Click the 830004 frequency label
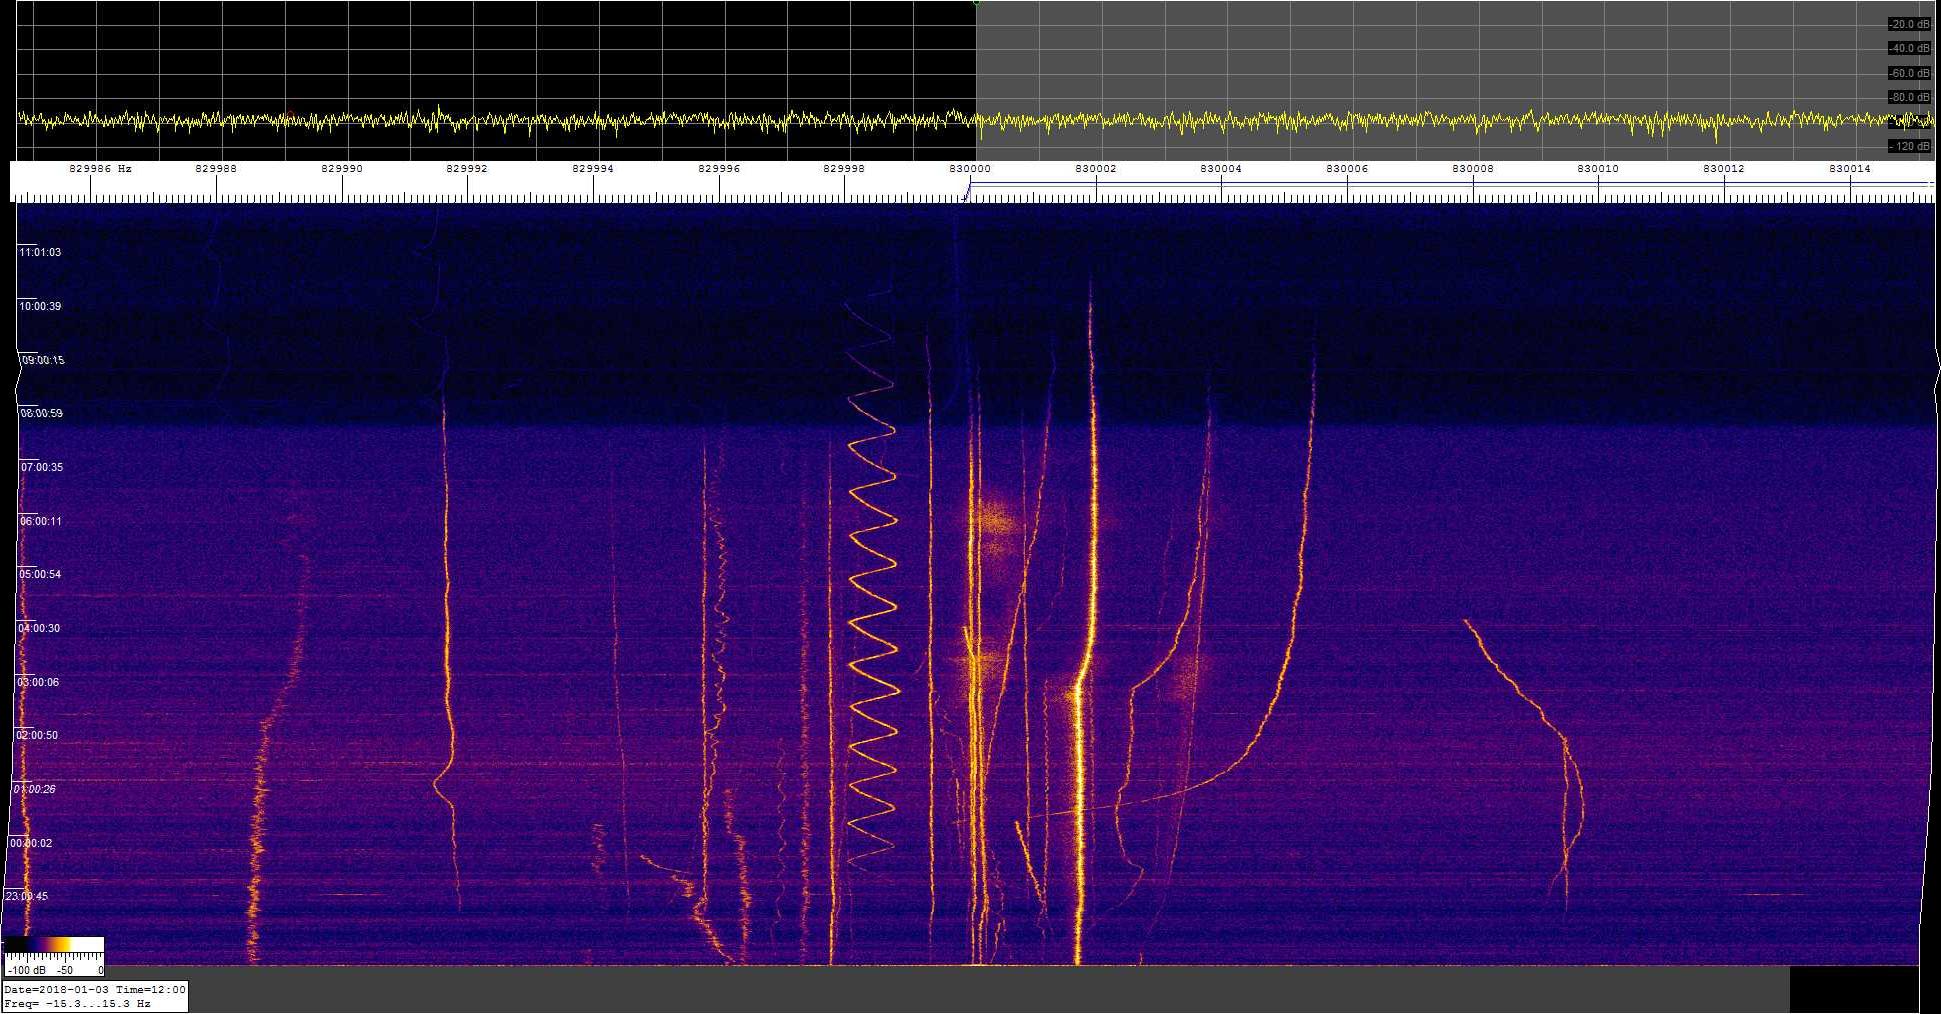 [x=1221, y=169]
